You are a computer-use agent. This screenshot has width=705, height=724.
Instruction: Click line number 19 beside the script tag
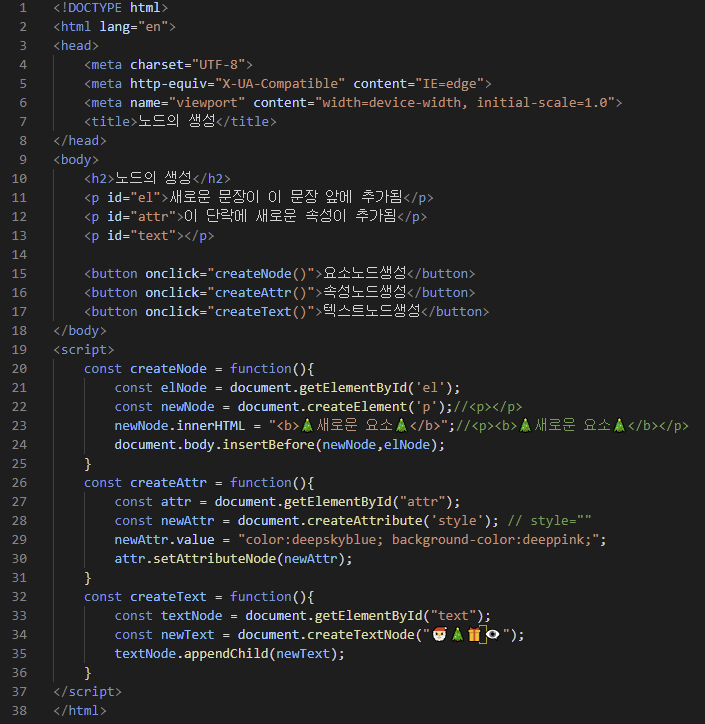click(19, 350)
